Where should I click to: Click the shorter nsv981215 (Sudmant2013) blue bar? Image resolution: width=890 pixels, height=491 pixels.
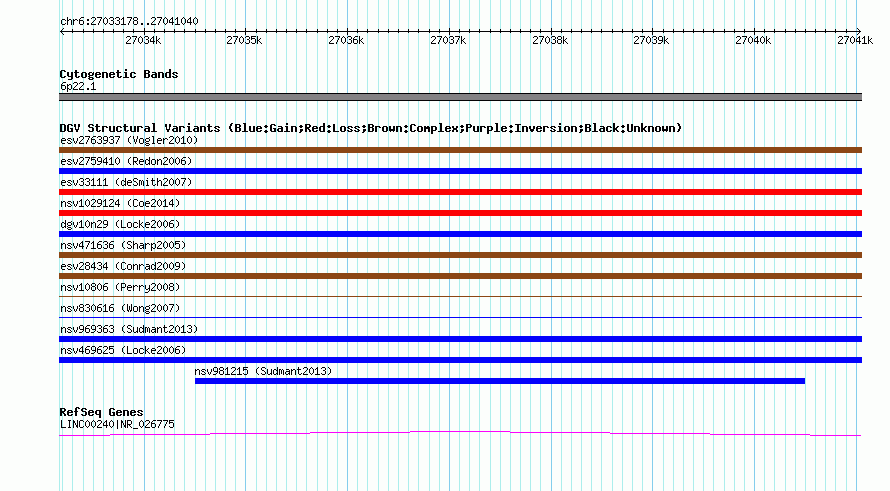pyautogui.click(x=500, y=381)
